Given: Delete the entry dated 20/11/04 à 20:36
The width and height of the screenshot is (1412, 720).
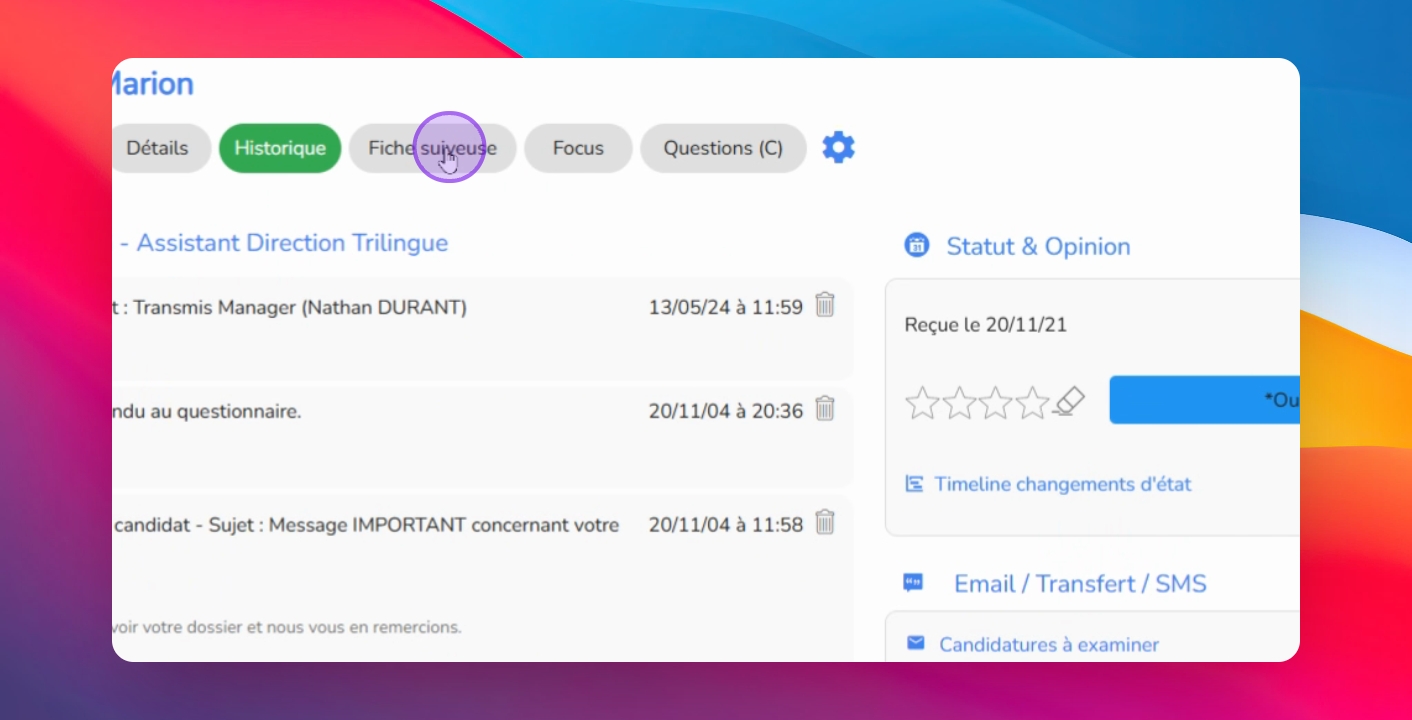Looking at the screenshot, I should (x=825, y=409).
